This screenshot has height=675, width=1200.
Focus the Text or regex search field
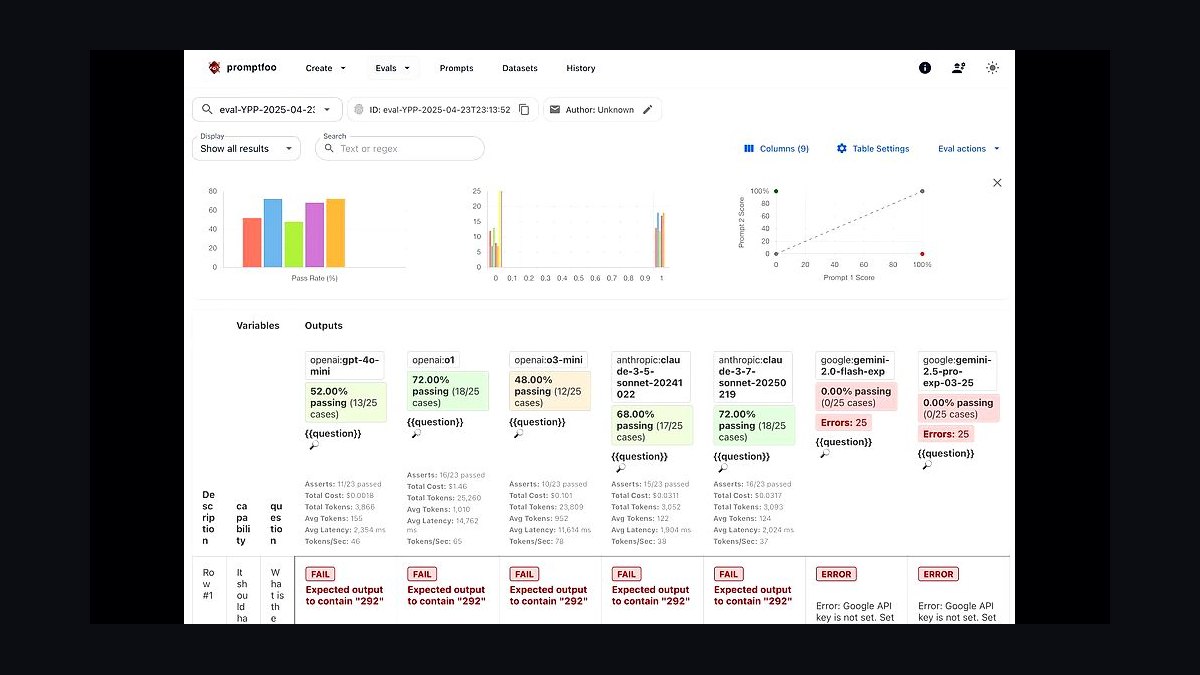point(400,148)
